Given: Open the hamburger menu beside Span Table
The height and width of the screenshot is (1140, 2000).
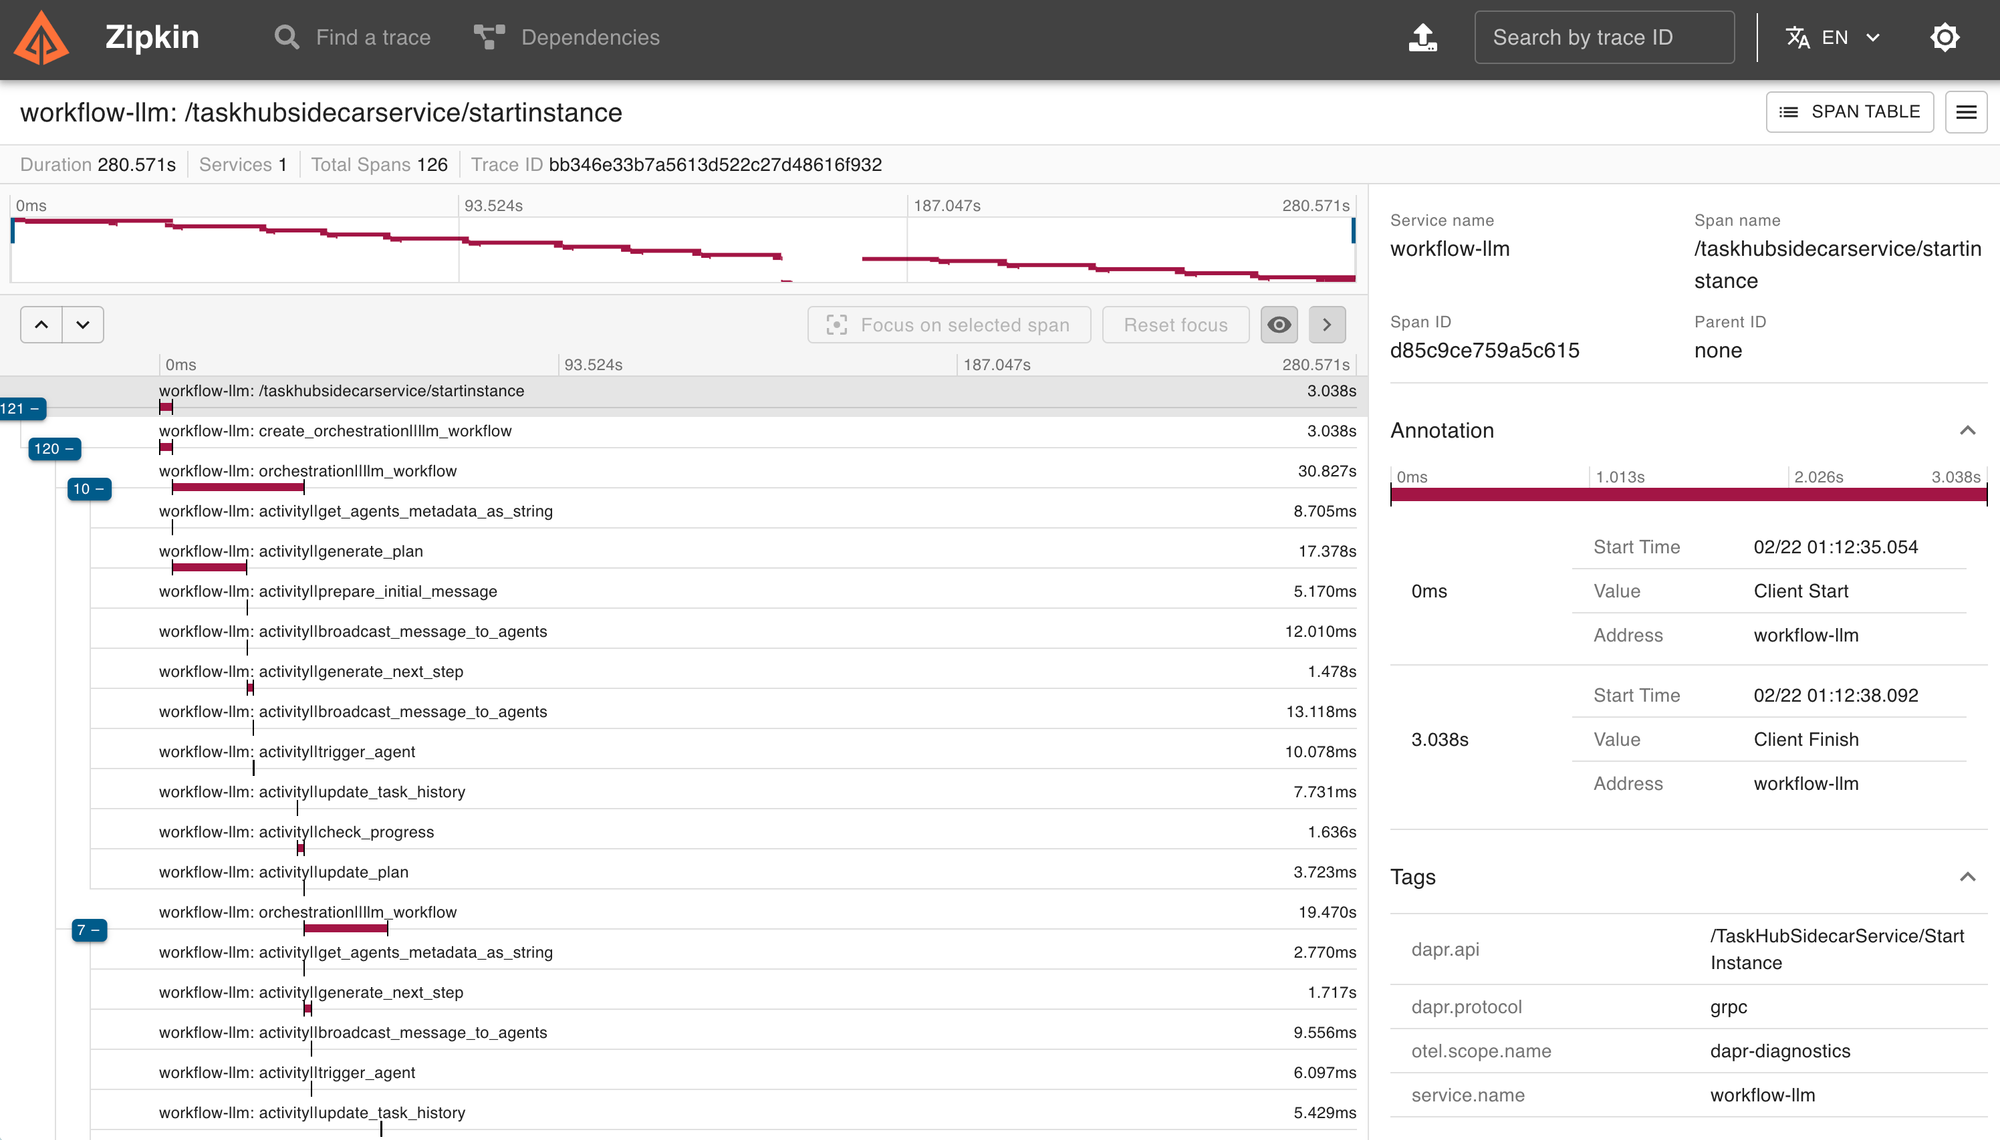Looking at the screenshot, I should point(1965,112).
